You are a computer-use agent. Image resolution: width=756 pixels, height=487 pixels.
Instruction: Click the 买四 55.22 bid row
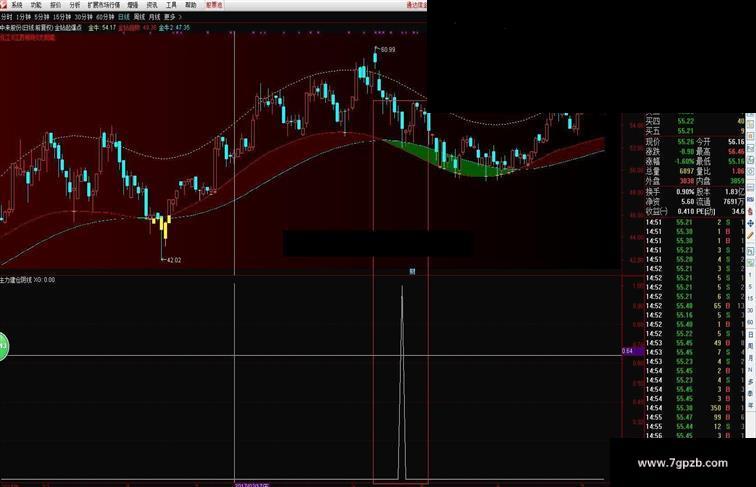tap(695, 121)
